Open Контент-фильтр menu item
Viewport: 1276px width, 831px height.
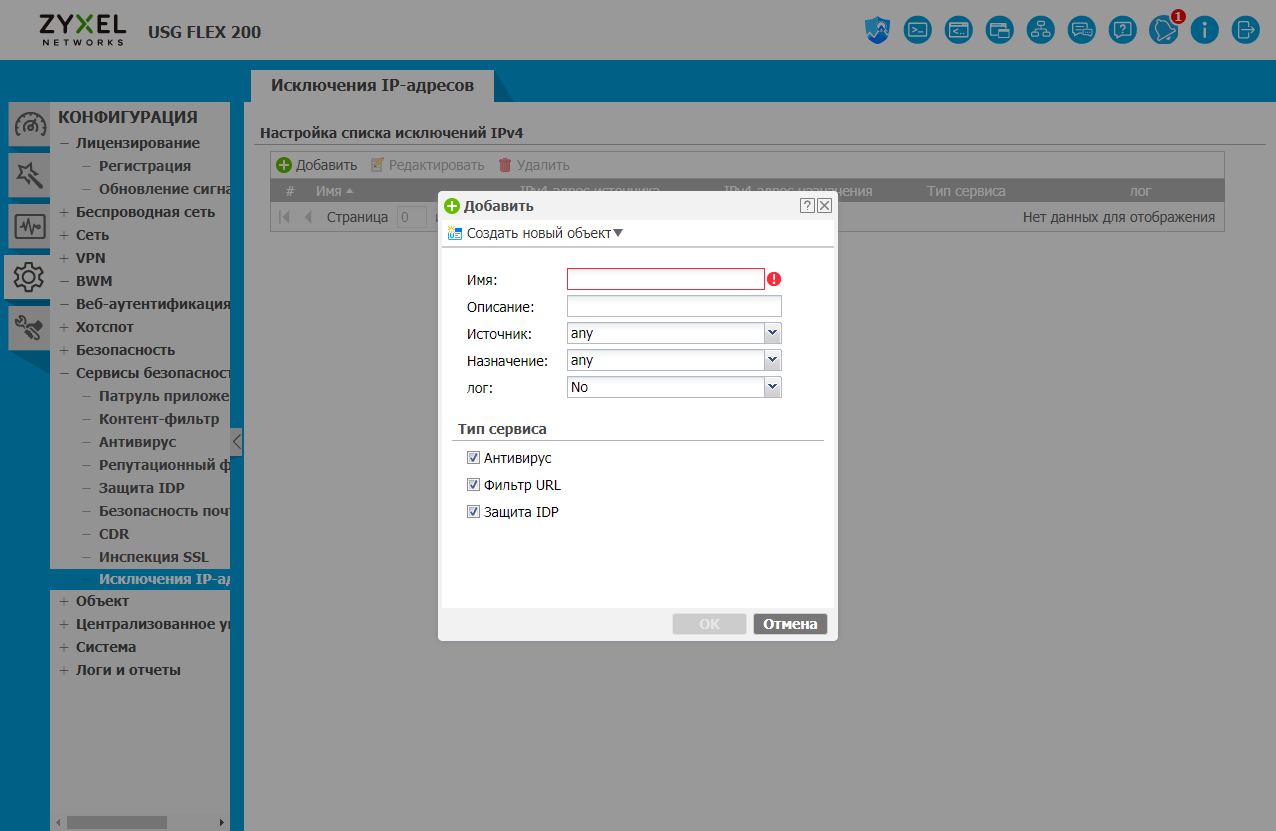(159, 419)
